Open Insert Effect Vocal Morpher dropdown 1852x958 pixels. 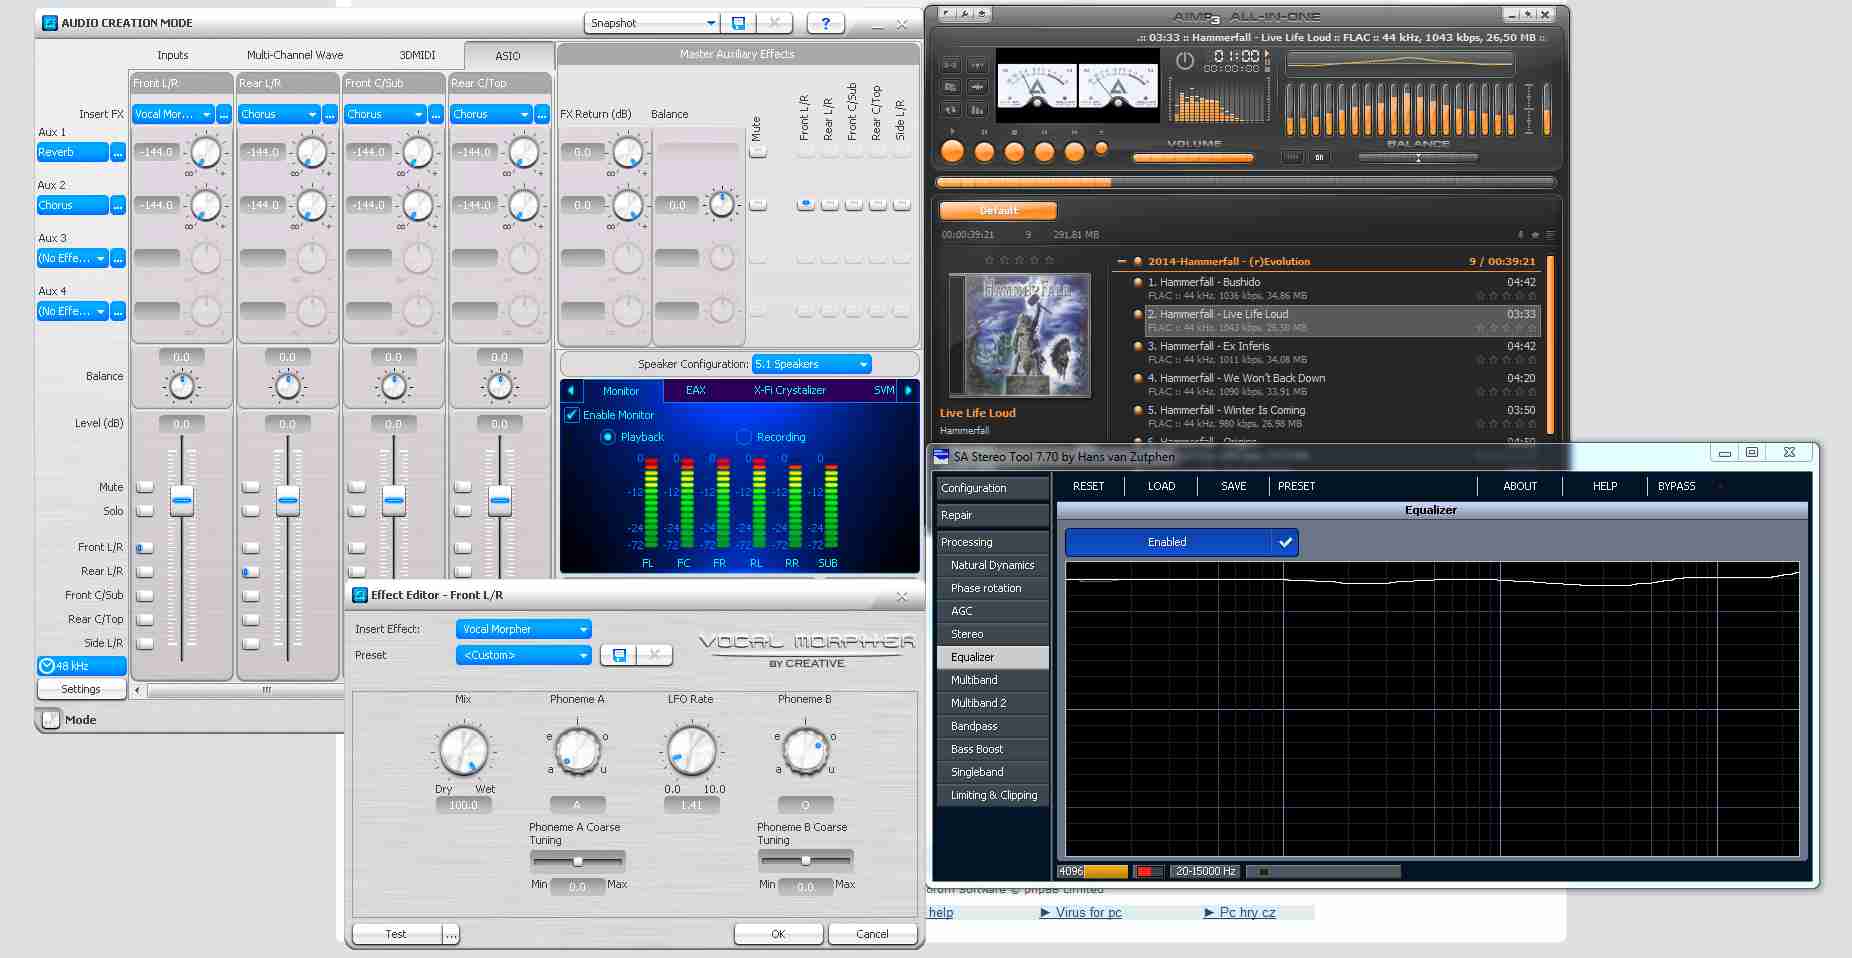tap(524, 629)
